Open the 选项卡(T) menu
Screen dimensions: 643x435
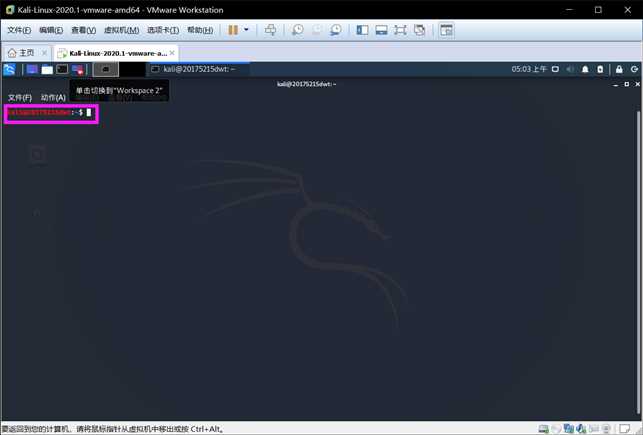tap(163, 30)
